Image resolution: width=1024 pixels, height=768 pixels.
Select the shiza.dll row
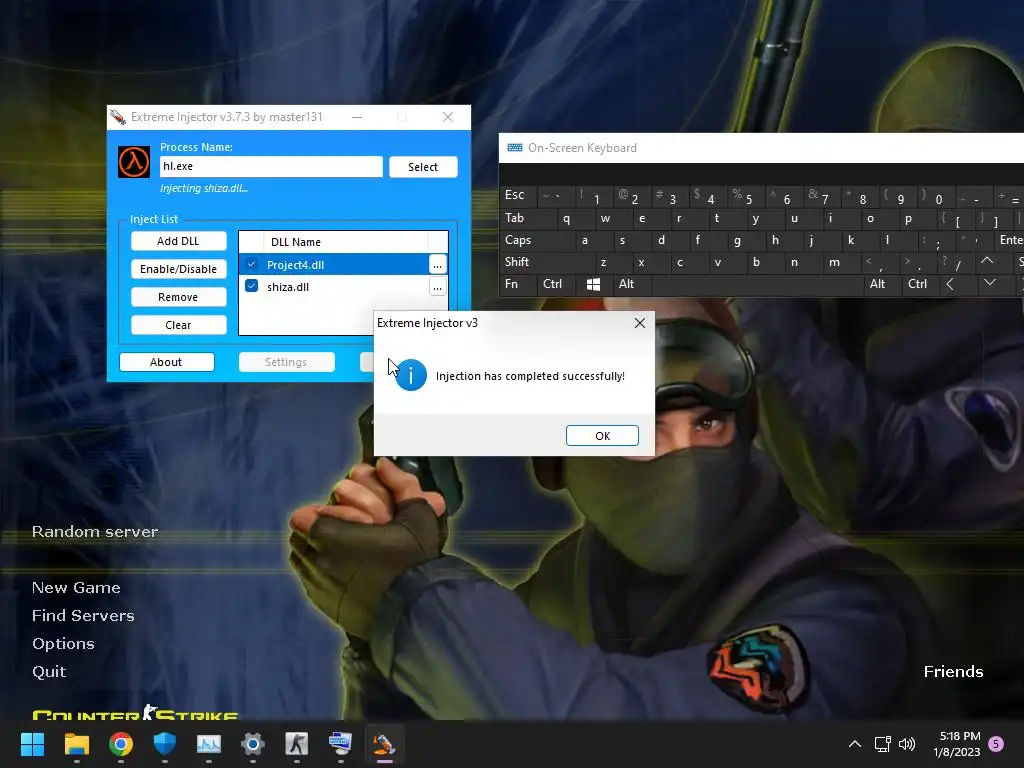(x=334, y=287)
